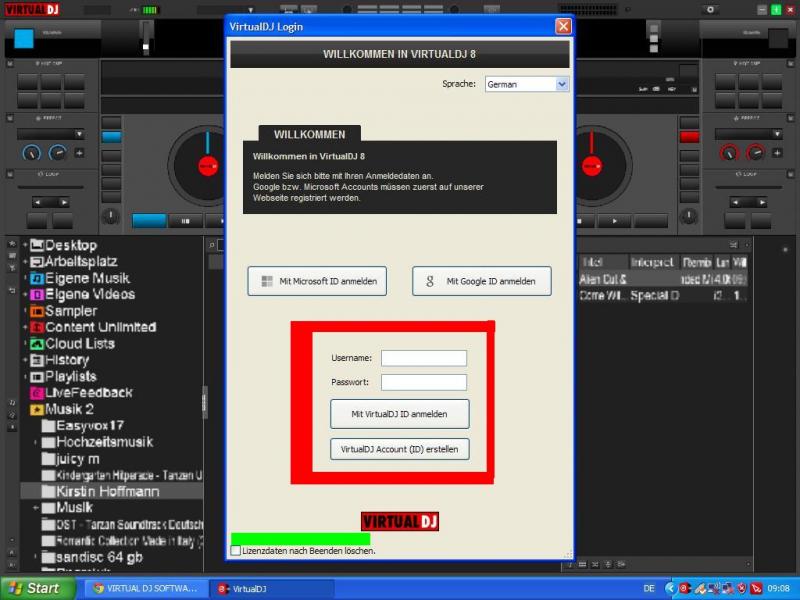The width and height of the screenshot is (800, 600).
Task: Switch to VirtualDJ taskbar item
Action: point(270,588)
